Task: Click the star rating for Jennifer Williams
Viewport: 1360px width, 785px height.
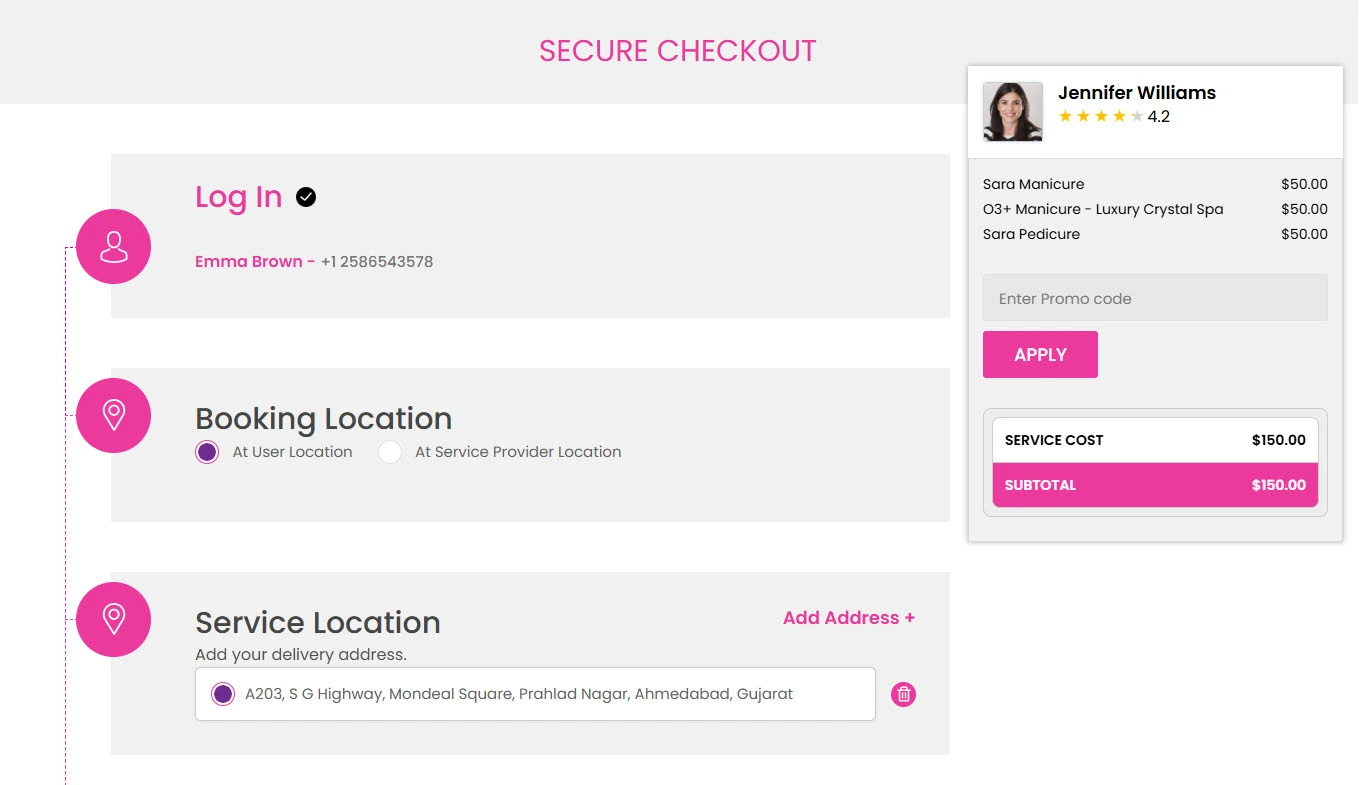Action: coord(1100,117)
